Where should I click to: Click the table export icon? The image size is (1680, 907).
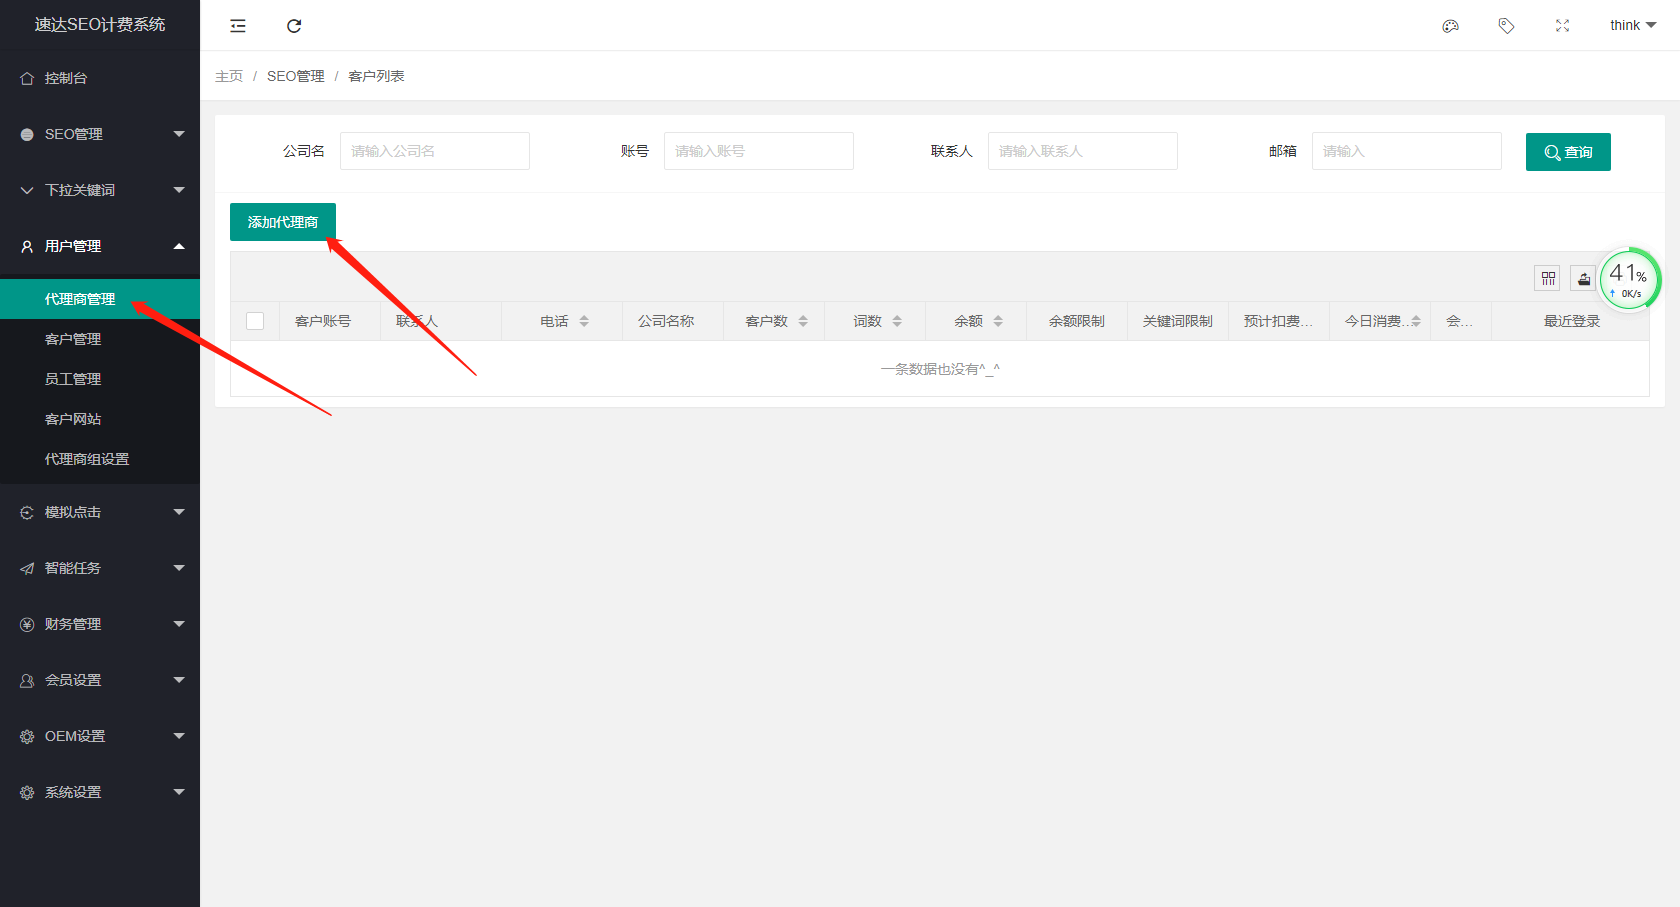(1583, 279)
